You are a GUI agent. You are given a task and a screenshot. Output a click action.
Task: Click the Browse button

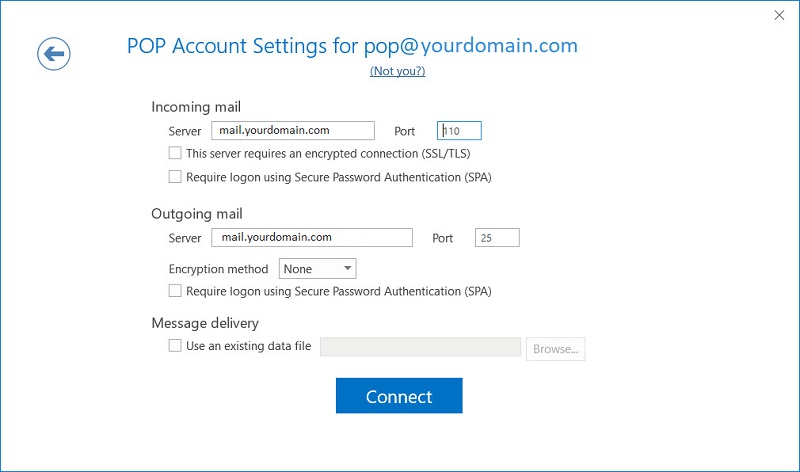[x=555, y=348]
